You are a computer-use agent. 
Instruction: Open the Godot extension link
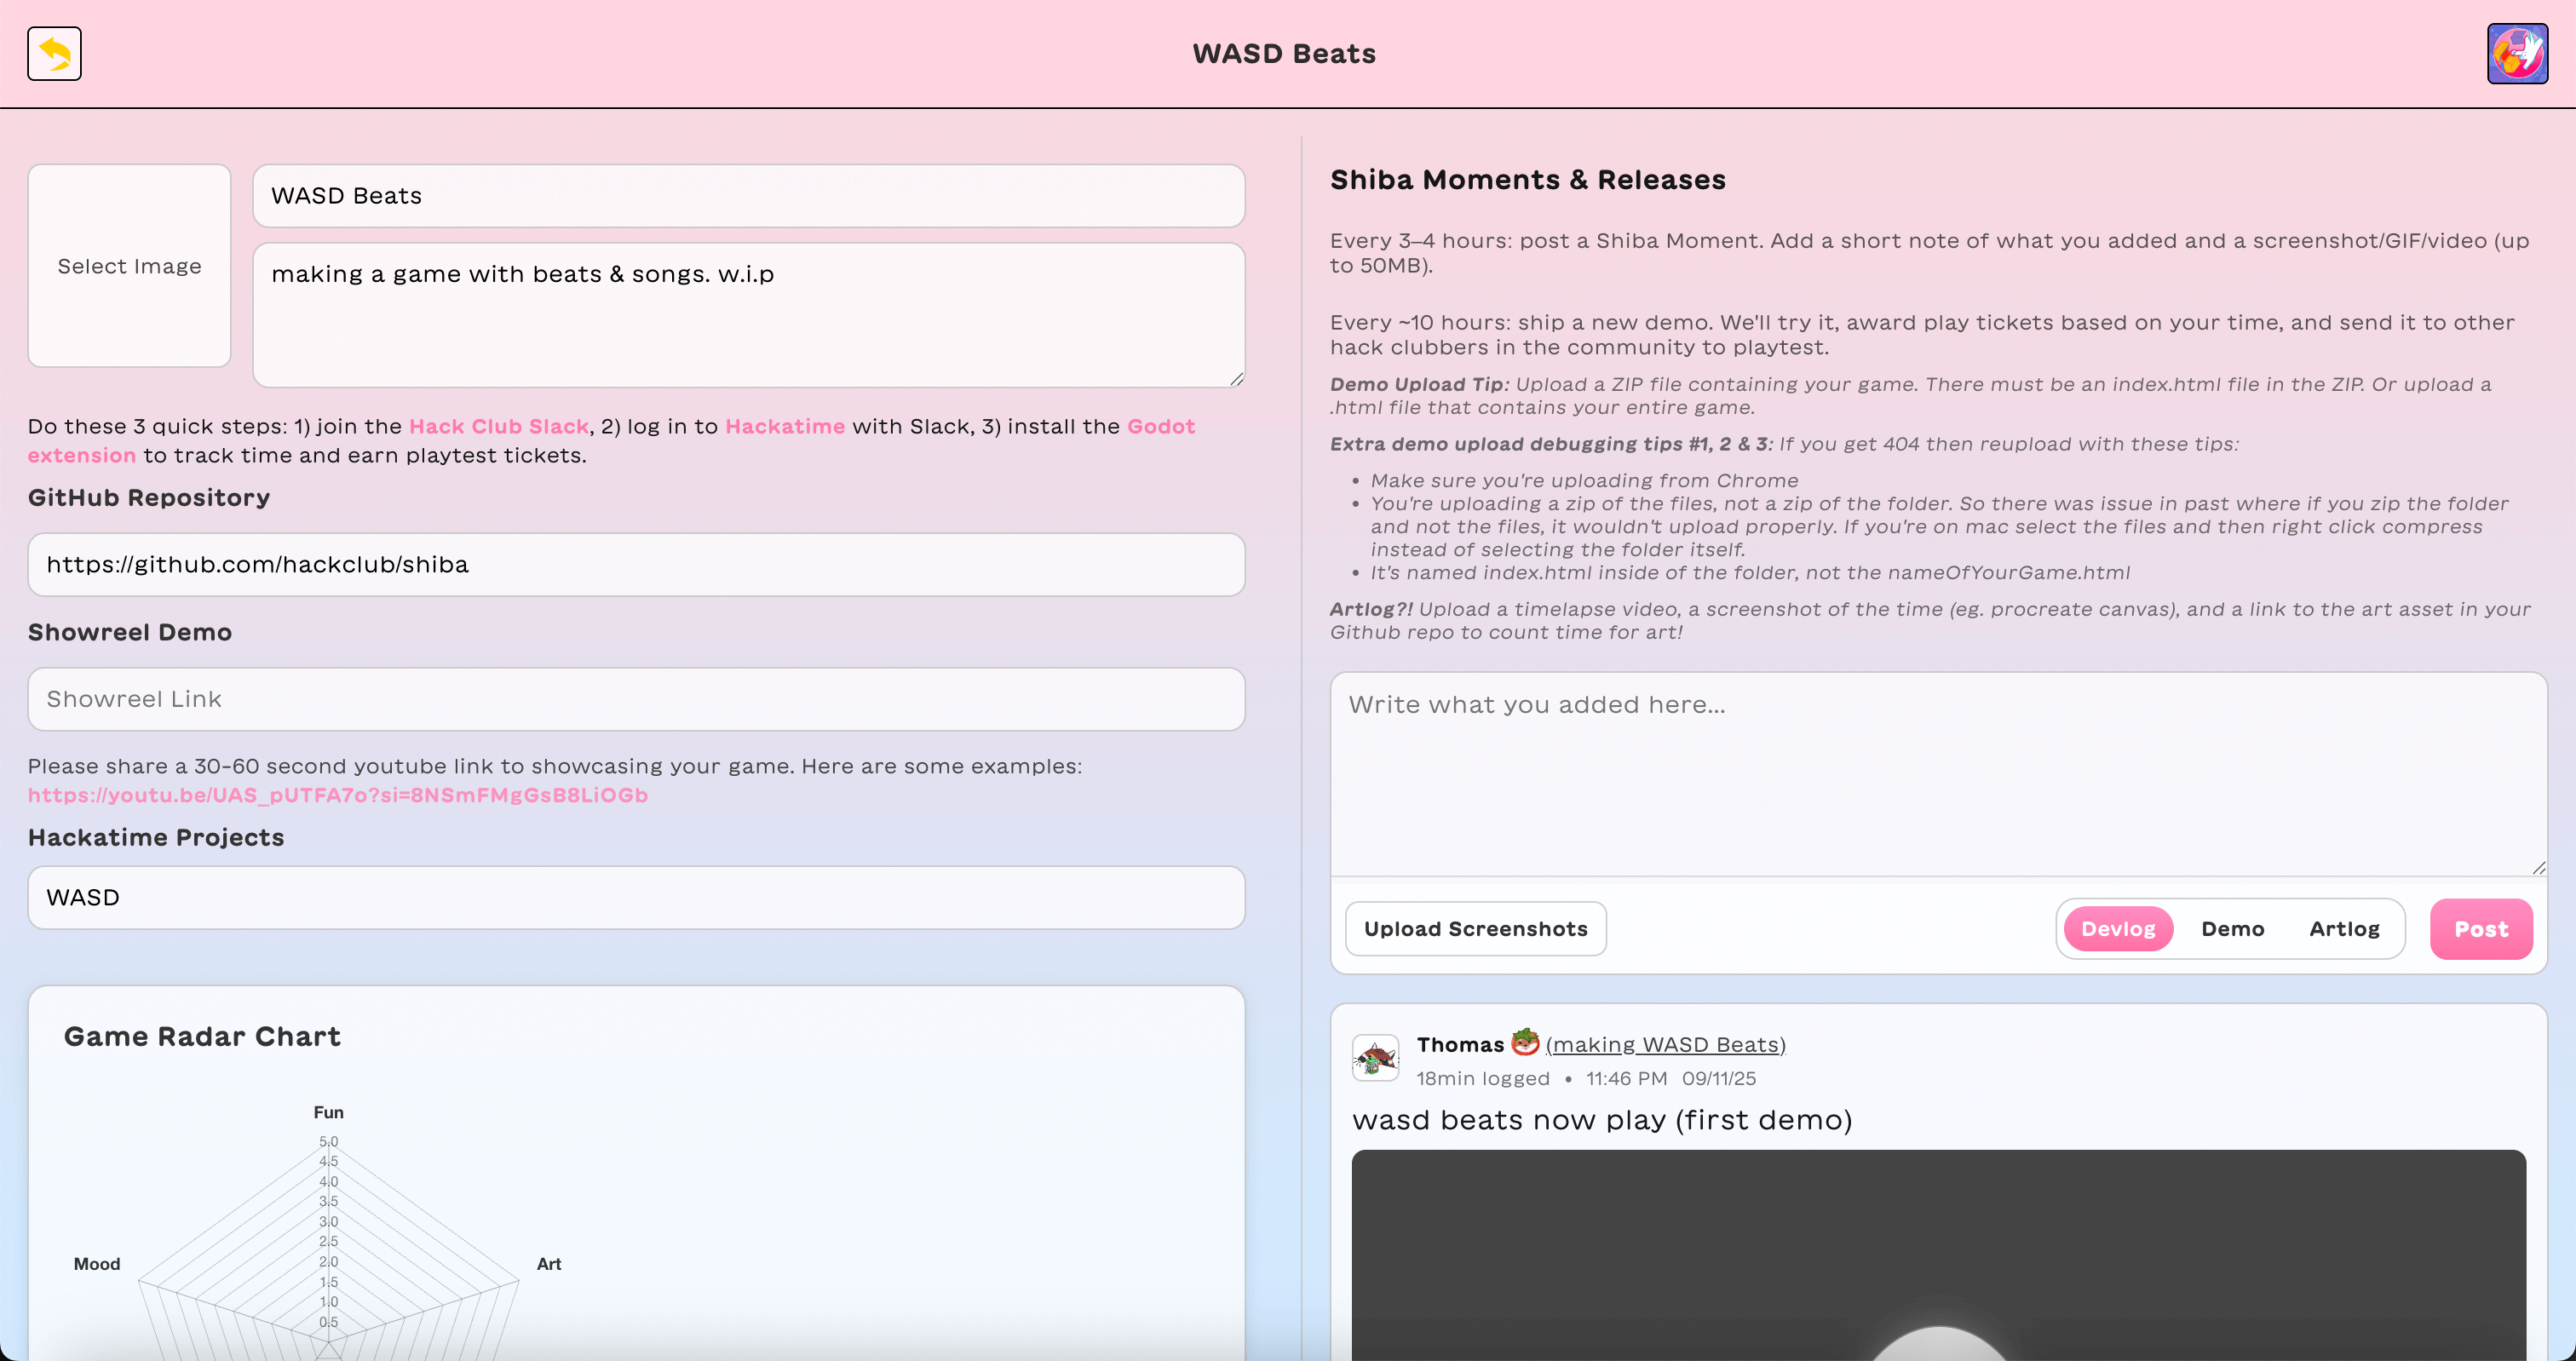[x=1160, y=426]
